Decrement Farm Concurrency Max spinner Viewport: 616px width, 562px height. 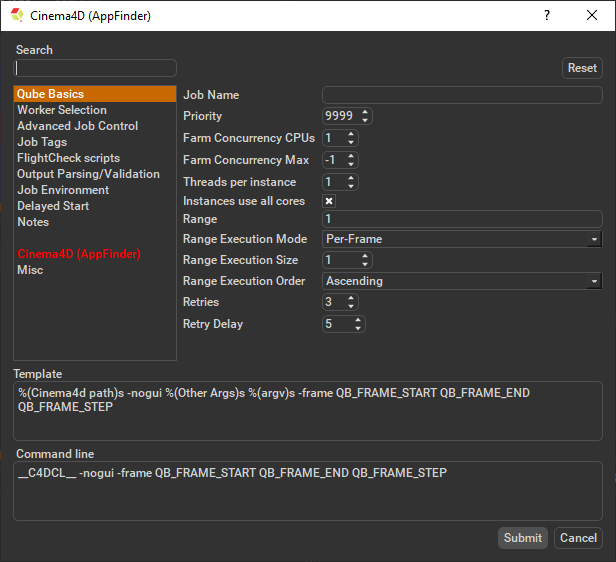[351, 164]
